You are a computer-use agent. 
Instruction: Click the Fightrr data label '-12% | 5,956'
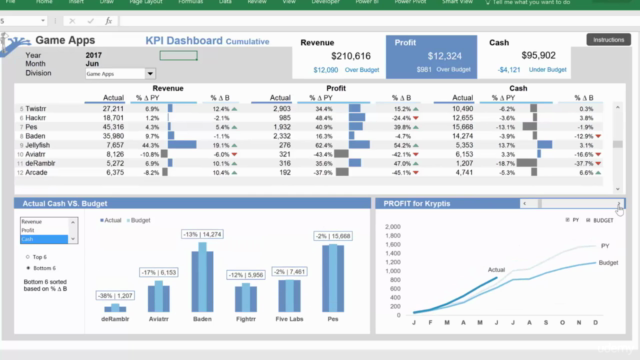[246, 275]
